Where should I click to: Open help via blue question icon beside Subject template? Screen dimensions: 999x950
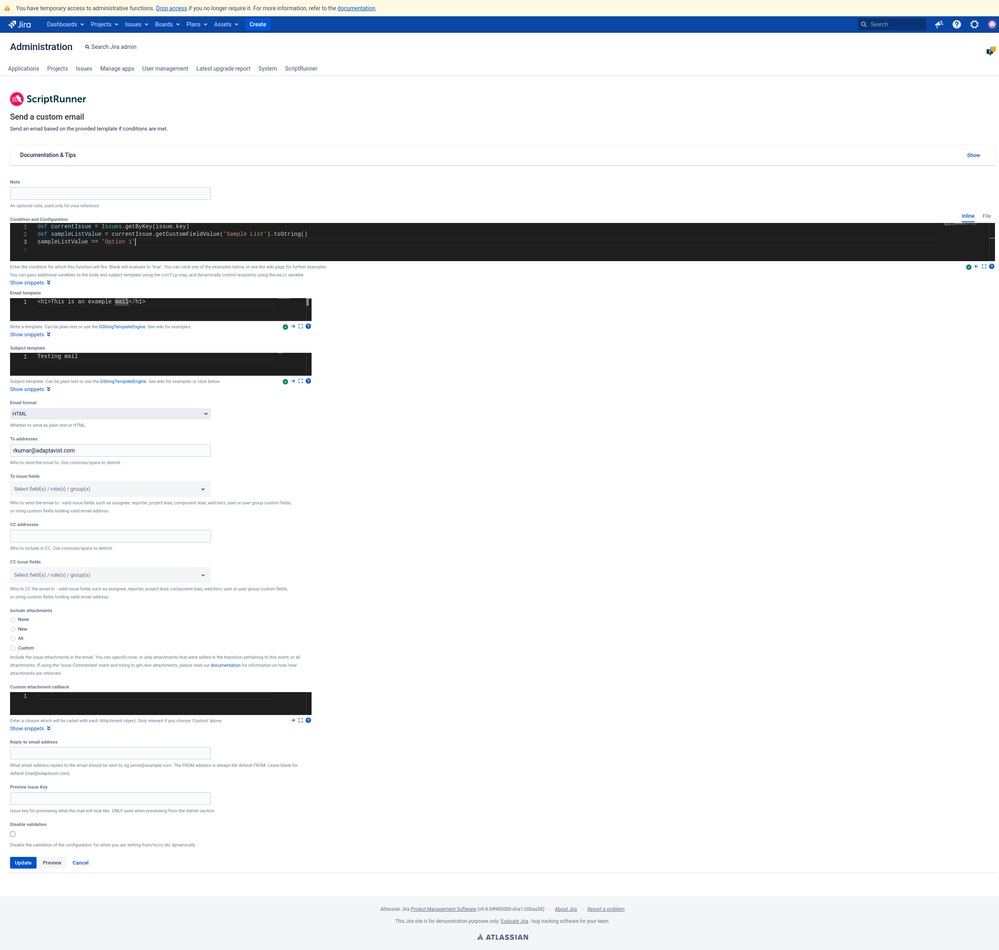click(x=308, y=381)
